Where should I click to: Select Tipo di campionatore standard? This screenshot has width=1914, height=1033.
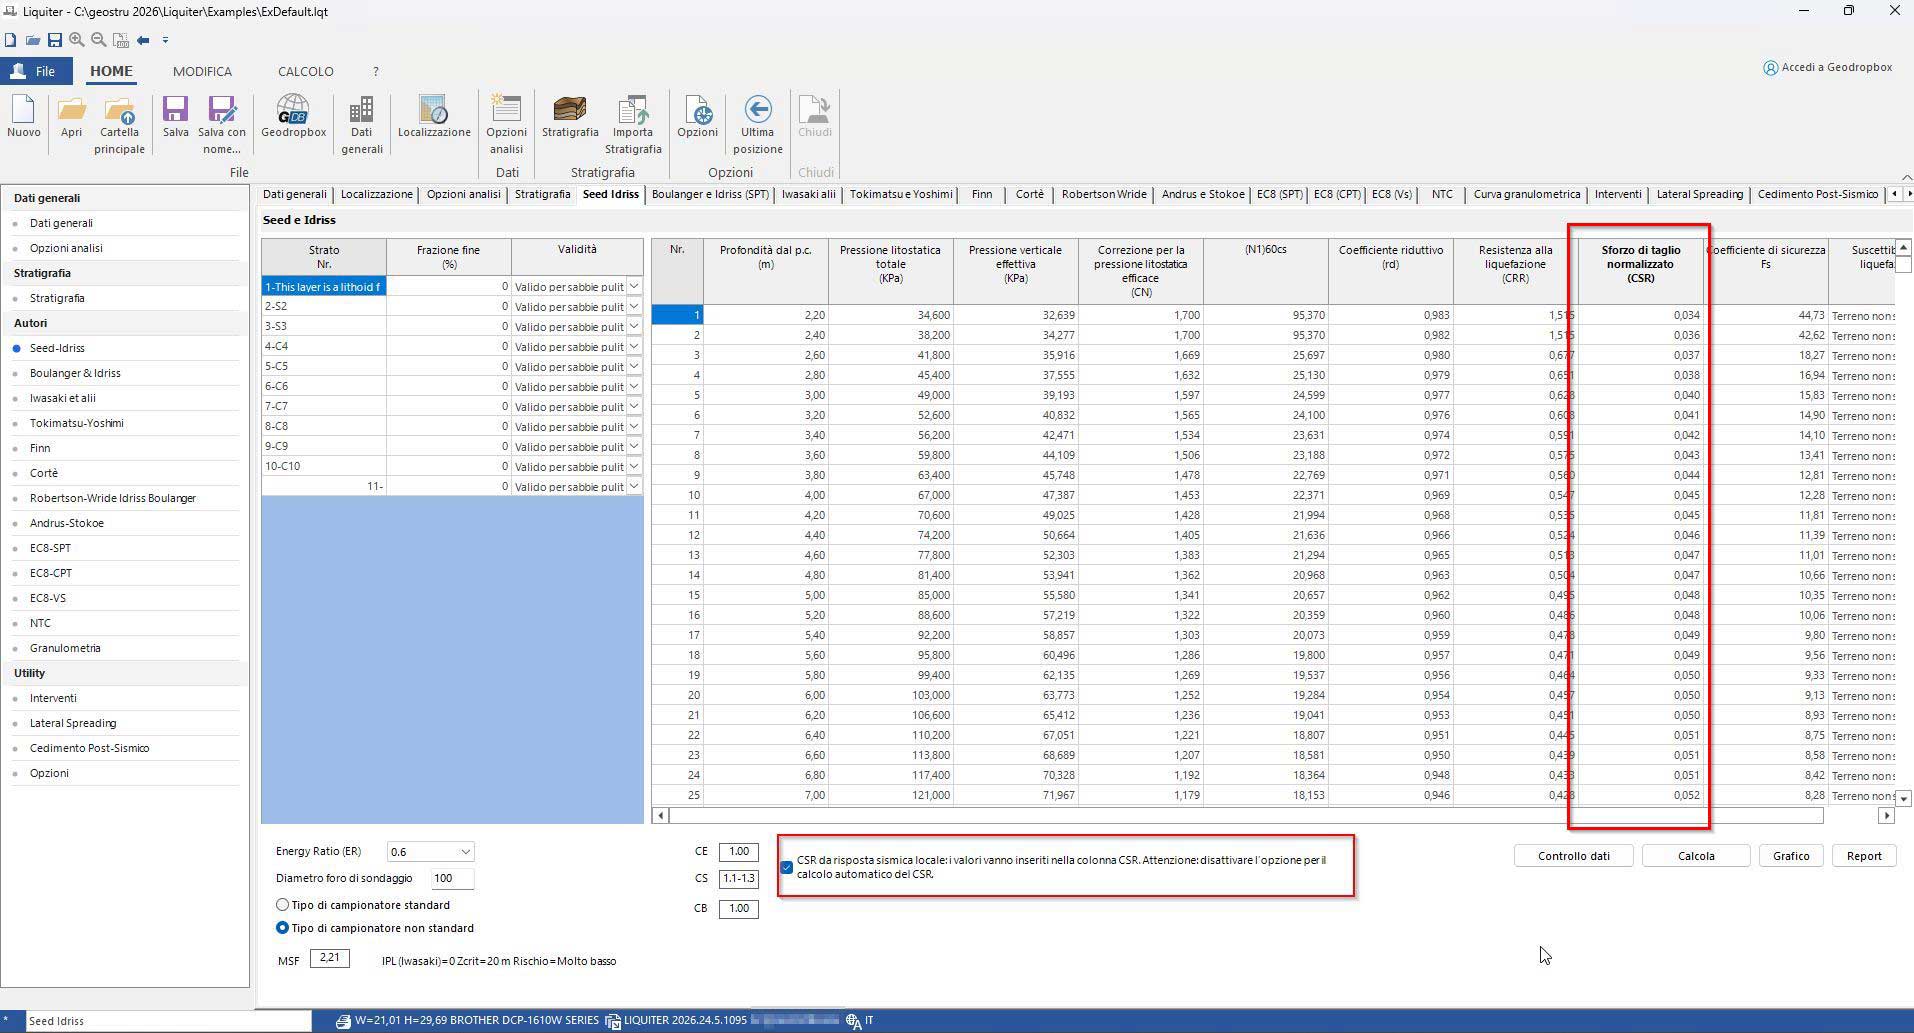click(x=283, y=905)
